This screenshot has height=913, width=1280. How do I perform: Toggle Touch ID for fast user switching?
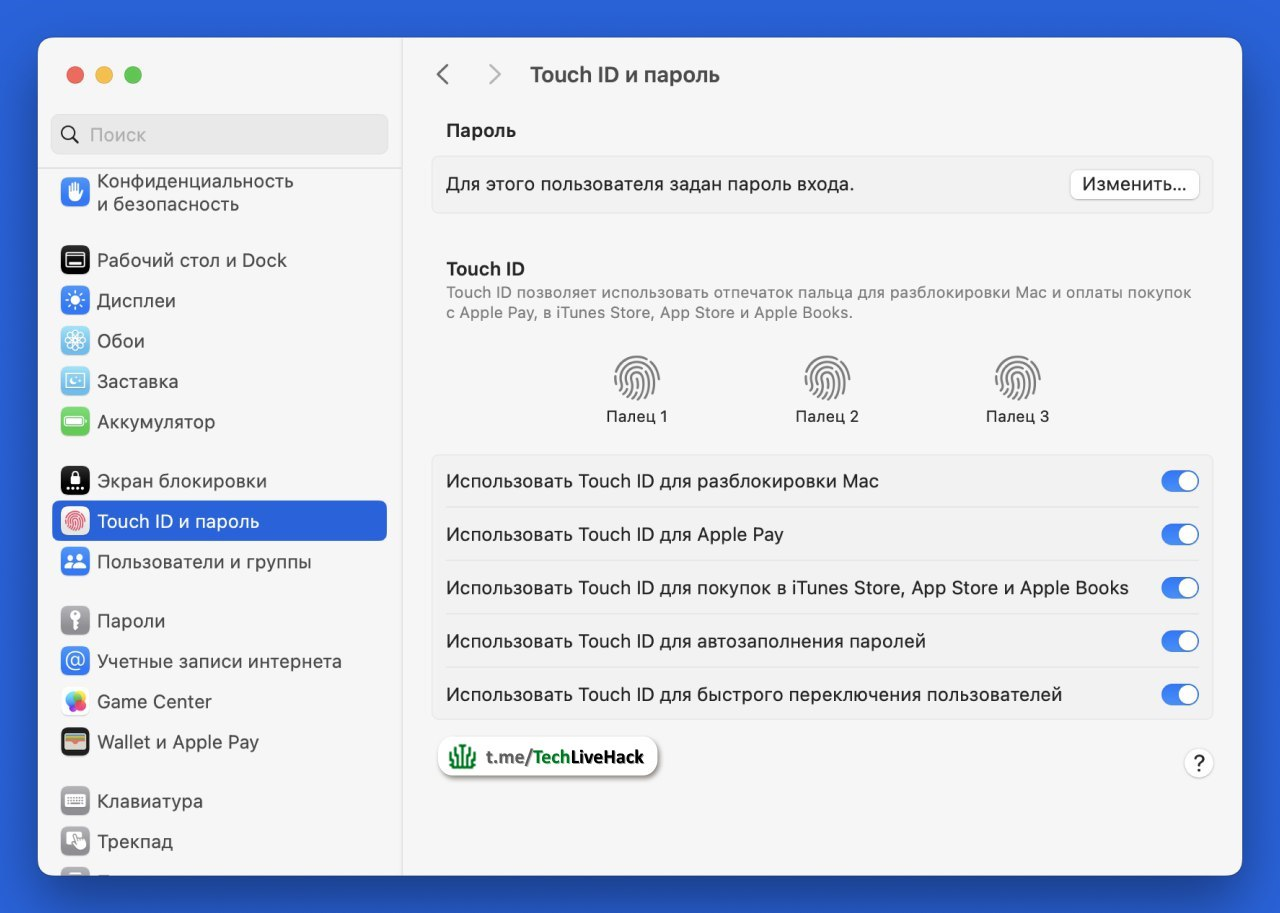coord(1180,694)
